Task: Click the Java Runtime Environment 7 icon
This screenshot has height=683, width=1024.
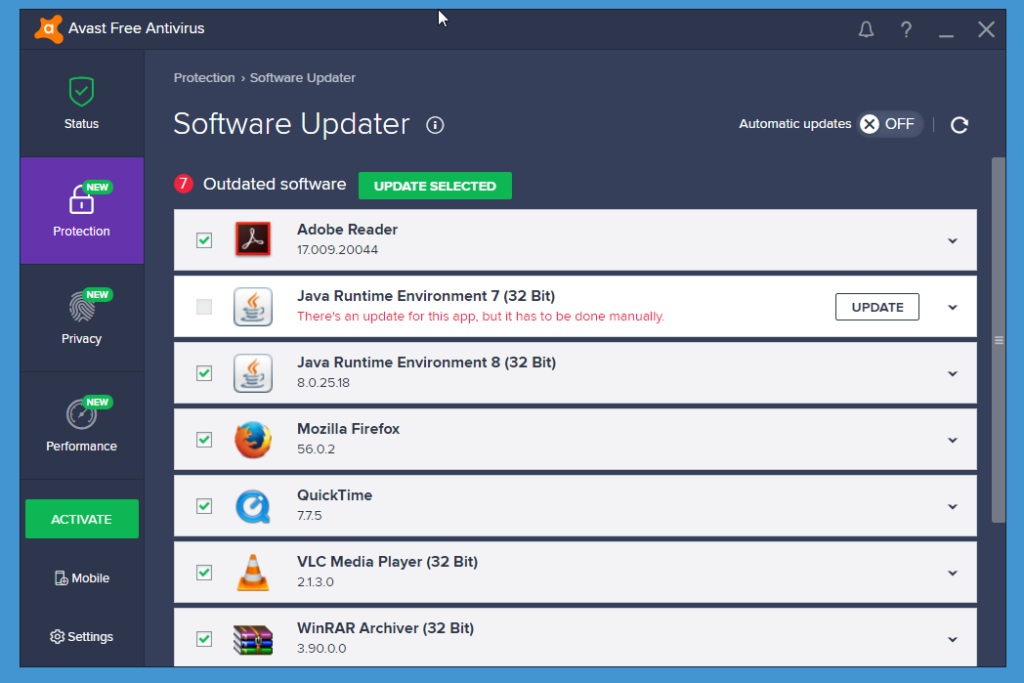Action: click(x=253, y=306)
